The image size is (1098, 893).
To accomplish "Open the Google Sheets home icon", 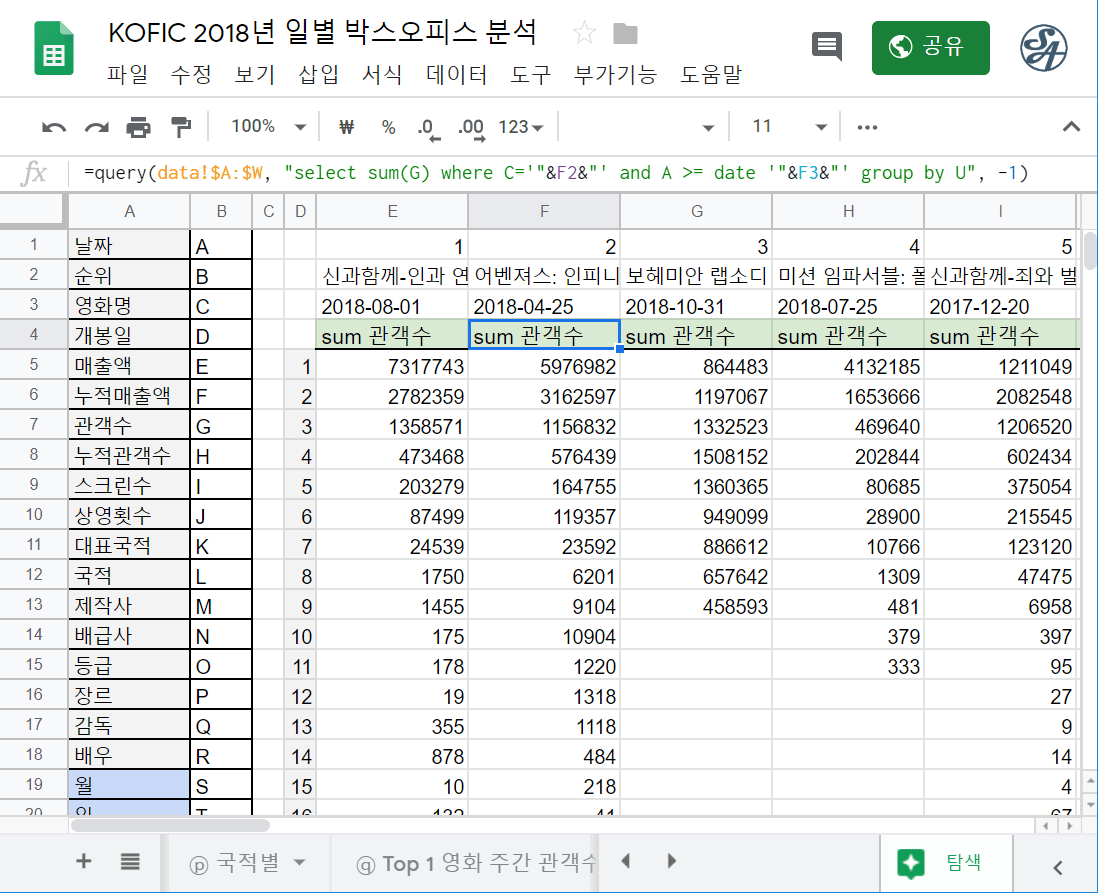I will pos(53,48).
